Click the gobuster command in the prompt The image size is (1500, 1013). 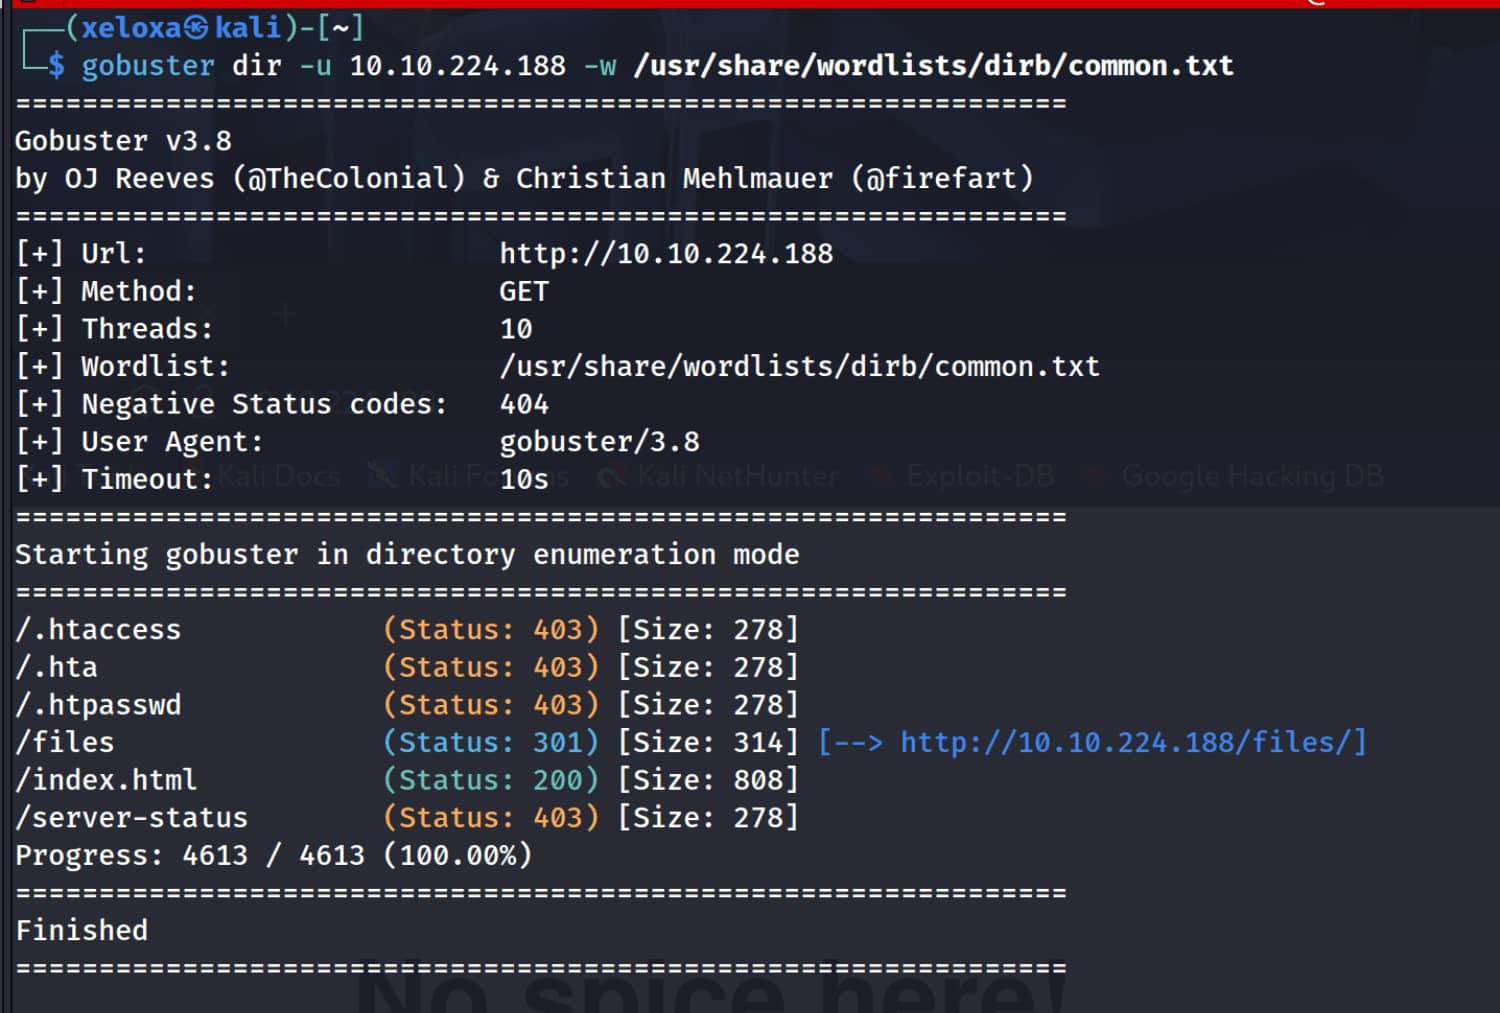tap(147, 66)
